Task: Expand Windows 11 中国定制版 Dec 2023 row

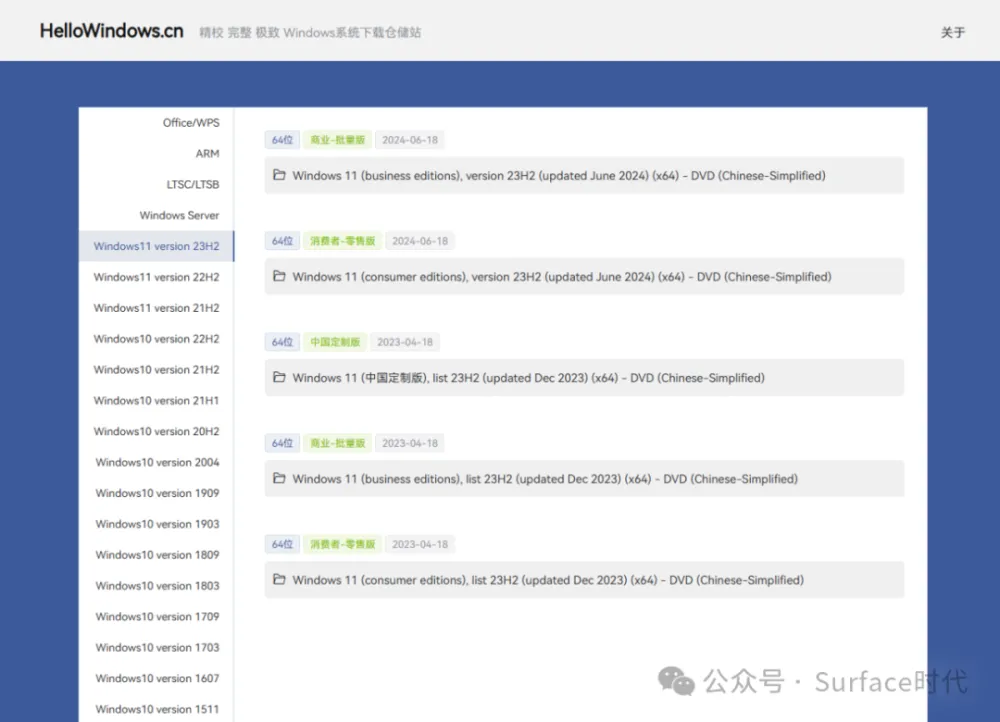Action: pos(584,378)
